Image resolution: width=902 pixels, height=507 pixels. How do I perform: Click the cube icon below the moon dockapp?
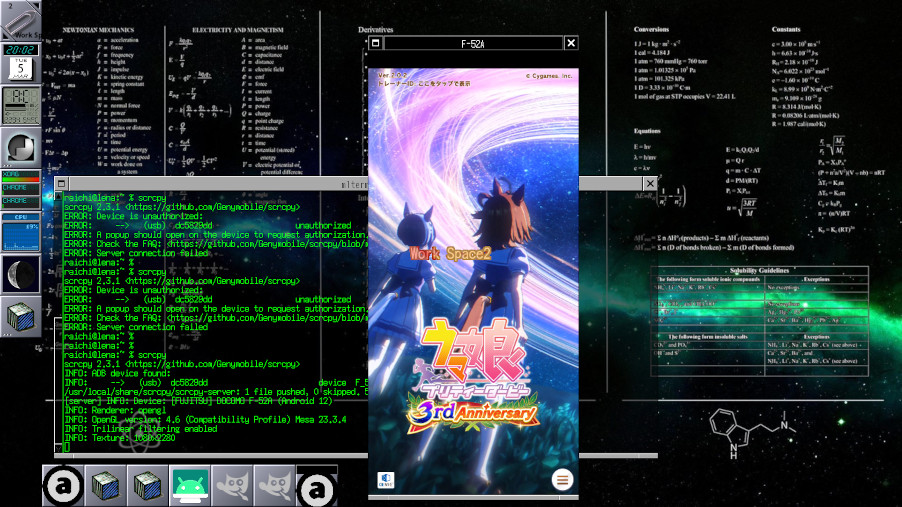21,316
